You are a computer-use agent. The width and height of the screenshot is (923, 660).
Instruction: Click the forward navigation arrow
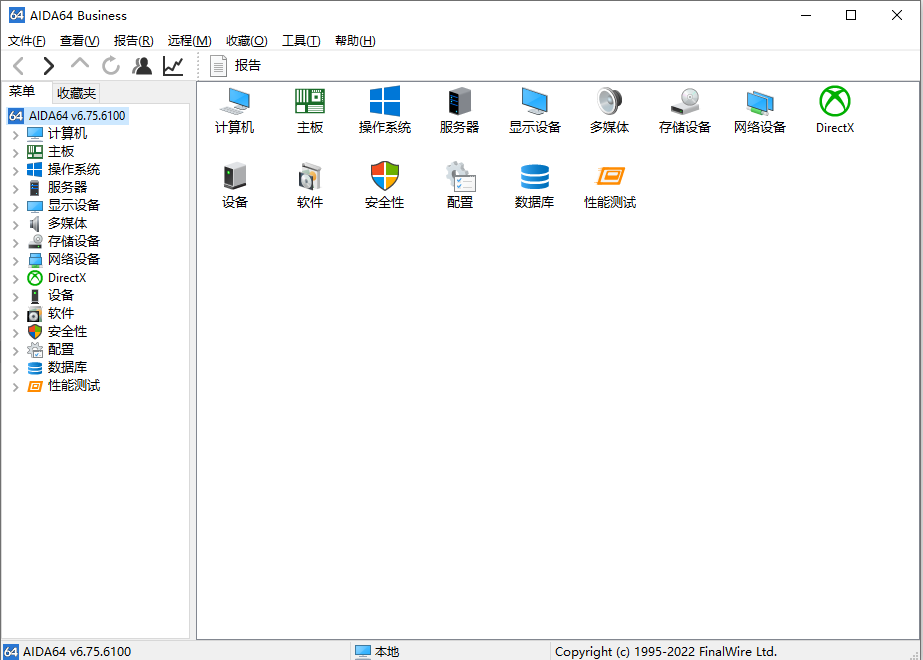pyautogui.click(x=49, y=66)
